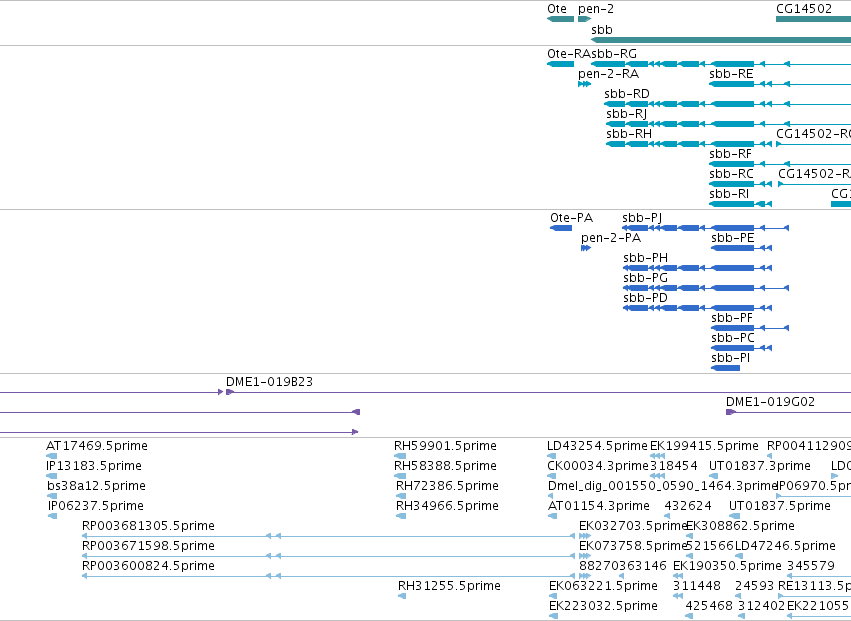The width and height of the screenshot is (851, 621).
Task: Open the AT17469.5prime EST label
Action: [97, 446]
